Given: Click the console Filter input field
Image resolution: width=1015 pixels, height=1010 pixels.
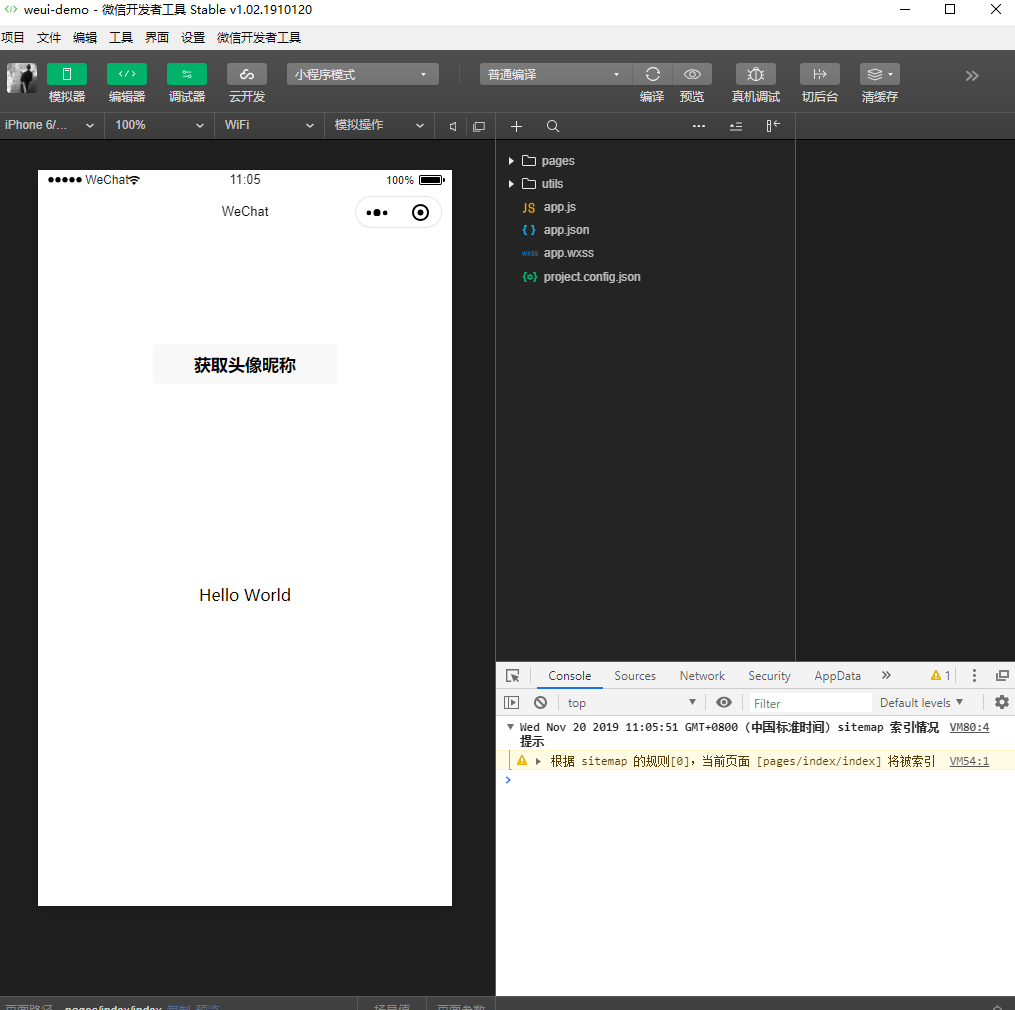Looking at the screenshot, I should [x=810, y=703].
